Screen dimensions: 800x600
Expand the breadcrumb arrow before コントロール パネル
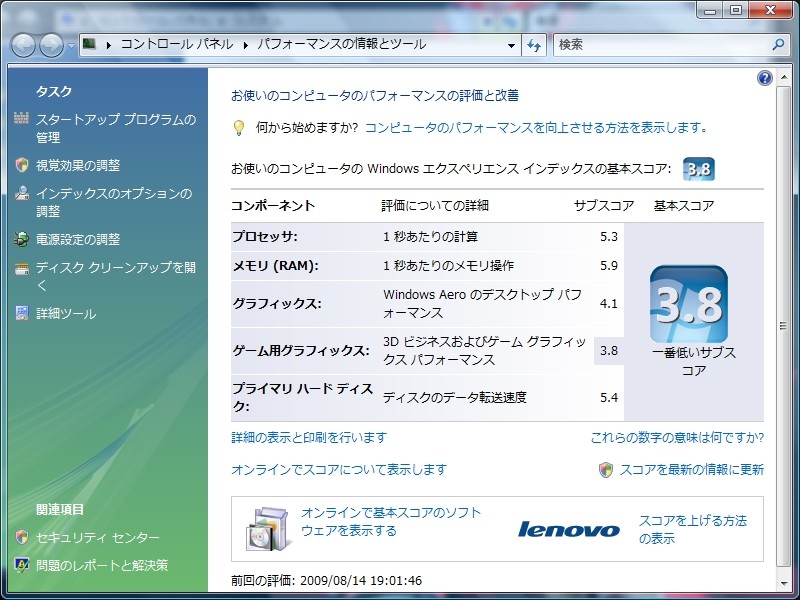pyautogui.click(x=109, y=45)
